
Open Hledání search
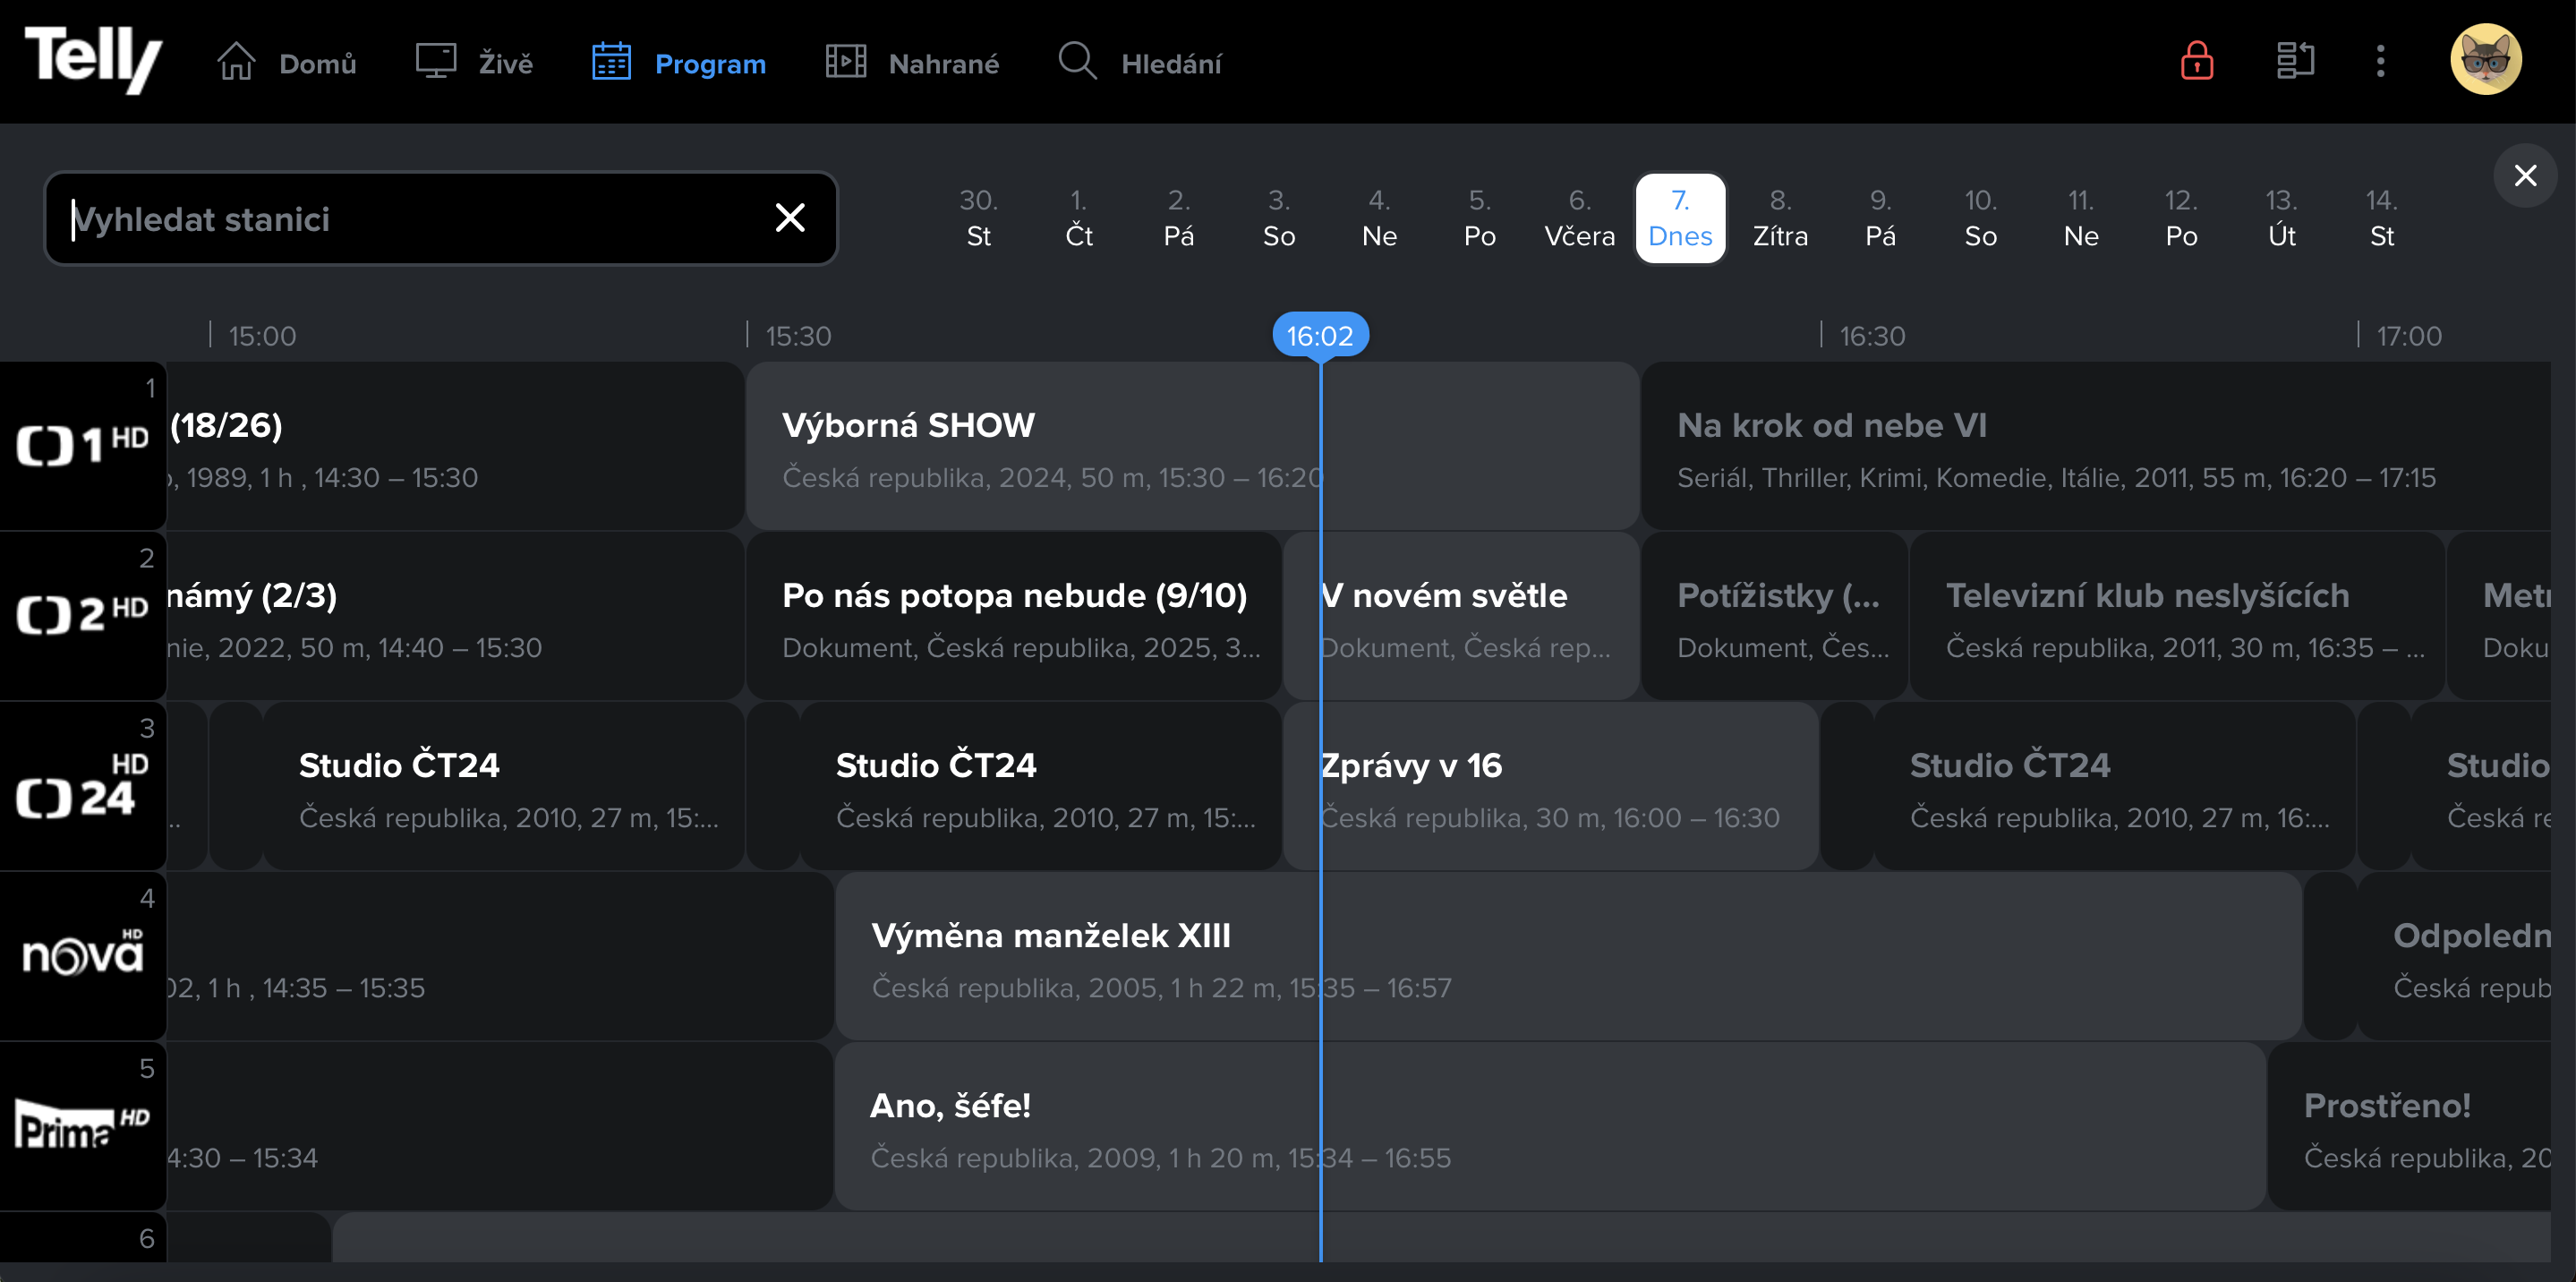[x=1140, y=63]
